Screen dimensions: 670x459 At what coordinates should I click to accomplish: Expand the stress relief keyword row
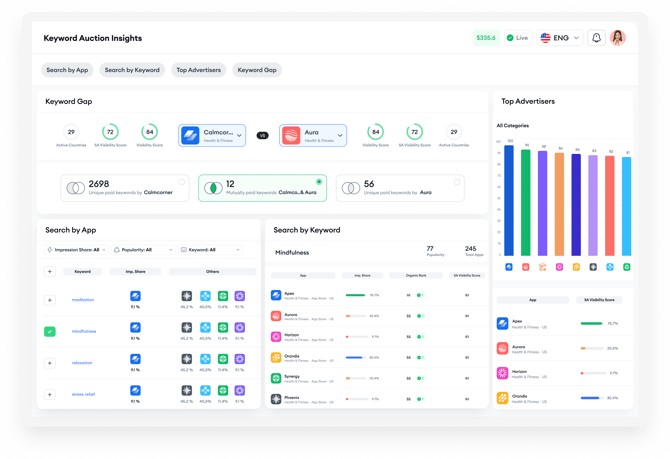[50, 394]
